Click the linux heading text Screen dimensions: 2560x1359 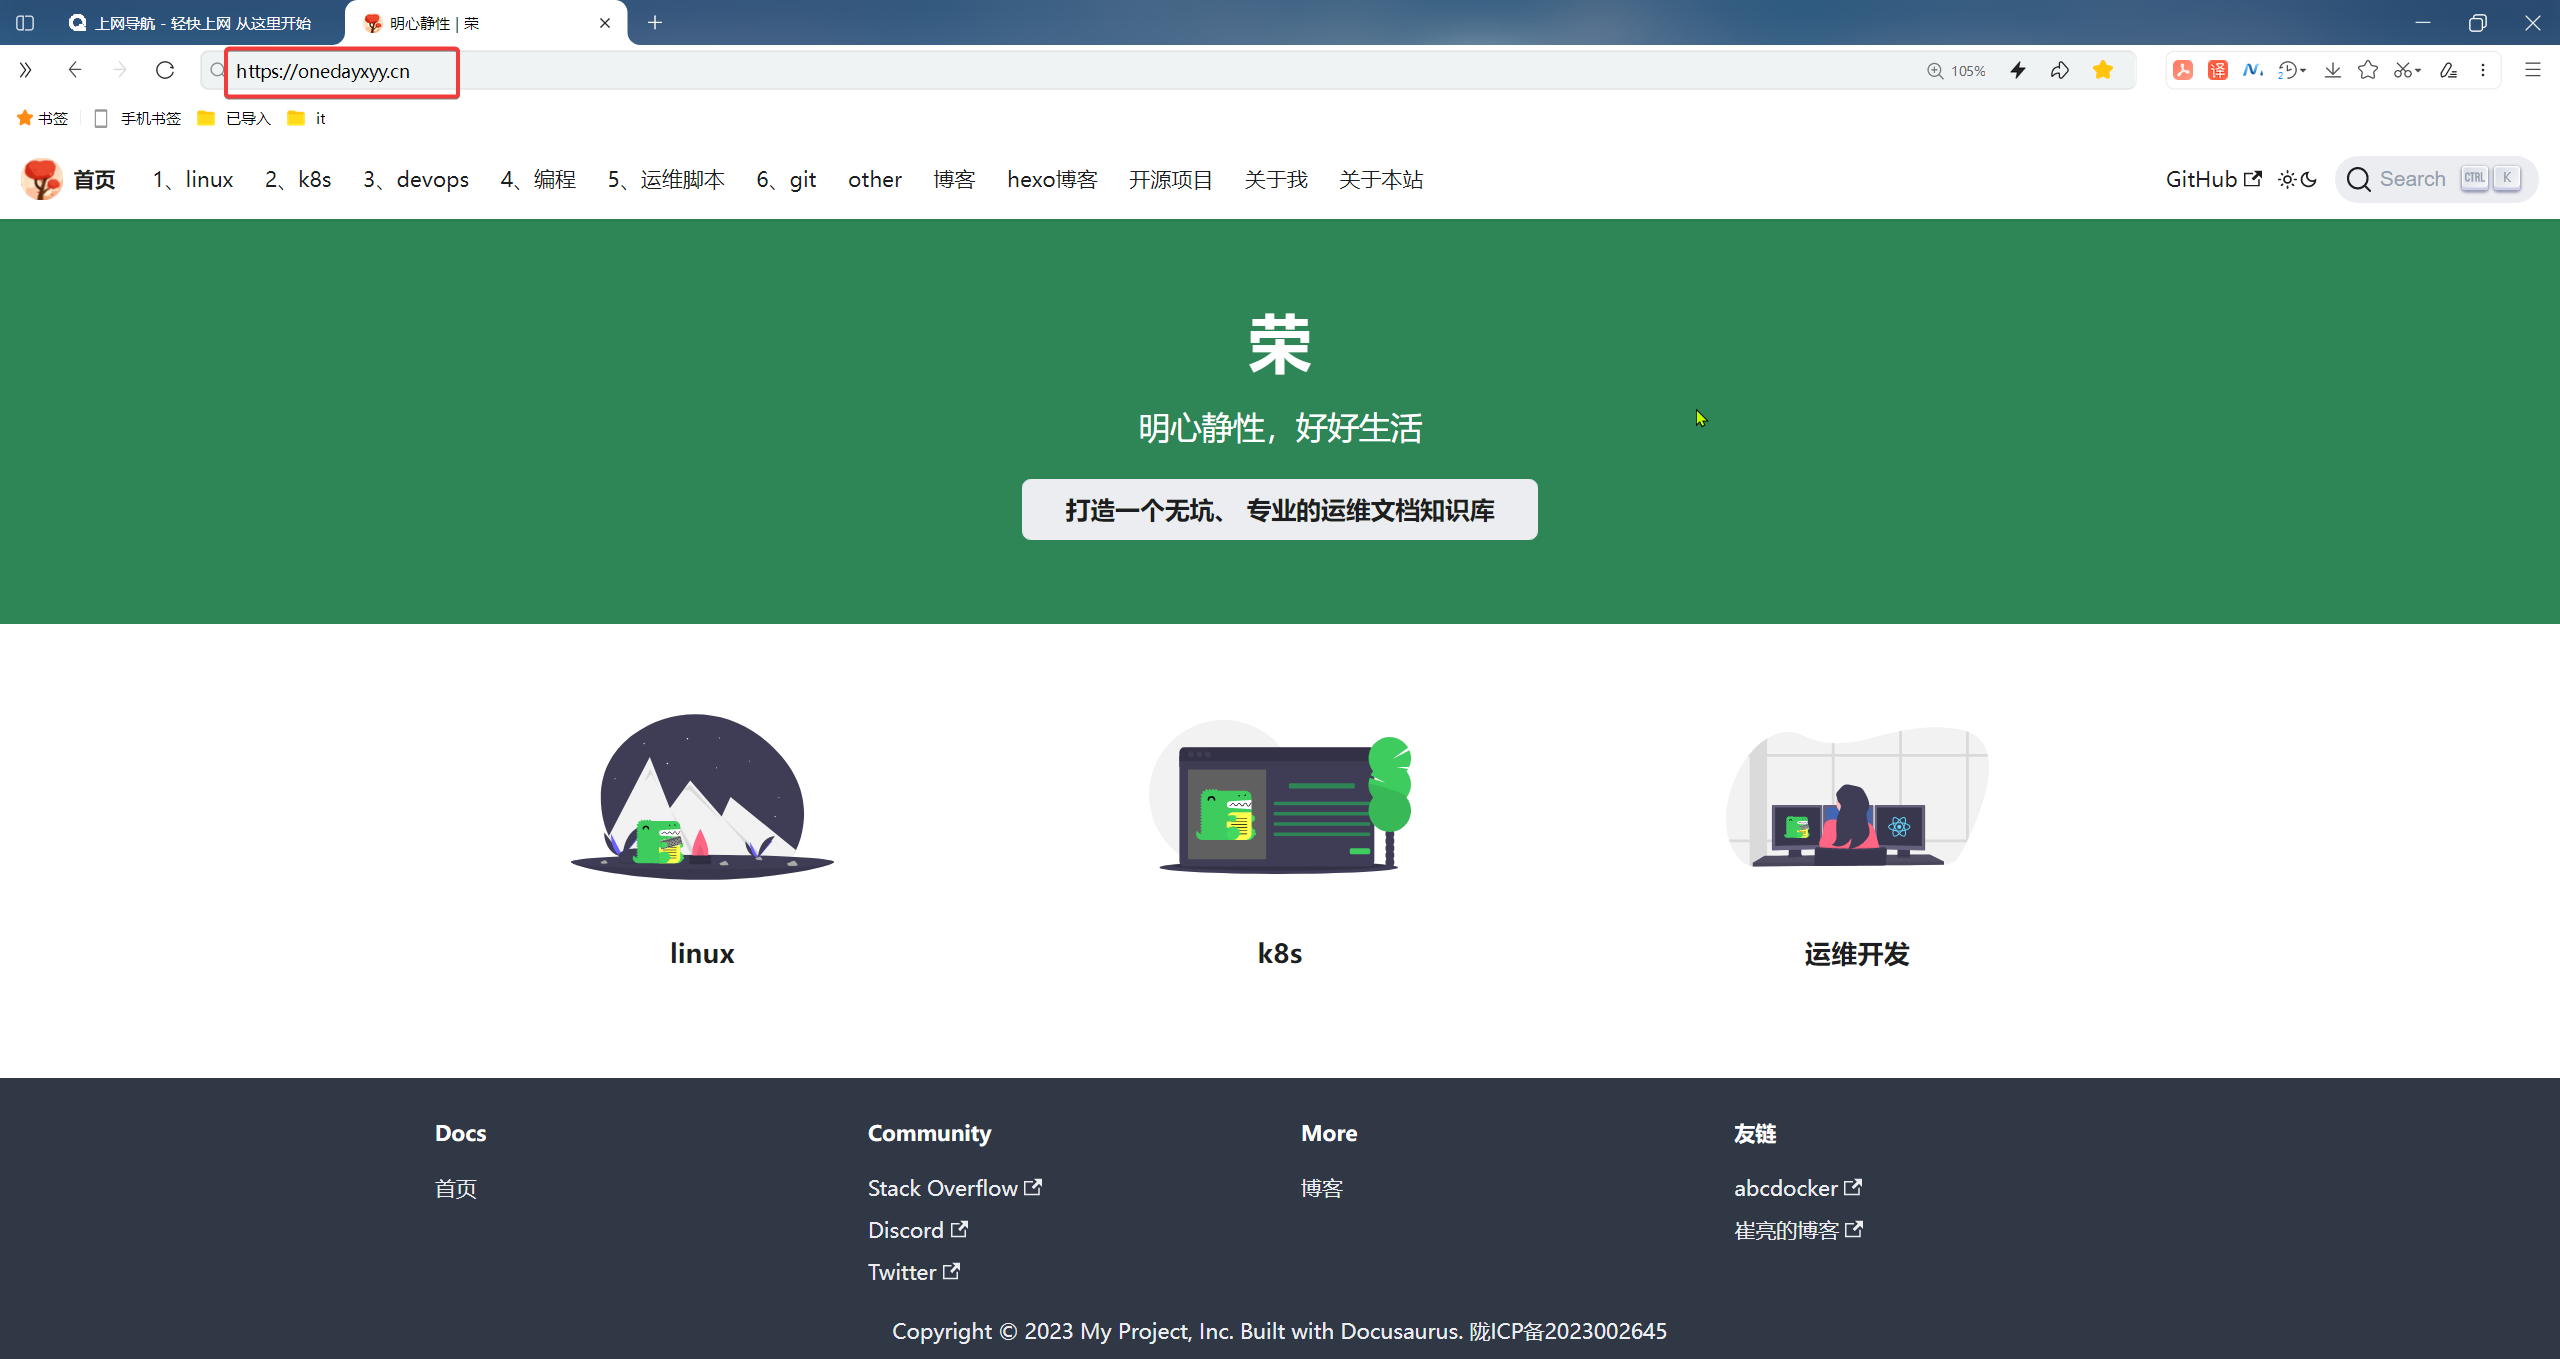(x=702, y=953)
